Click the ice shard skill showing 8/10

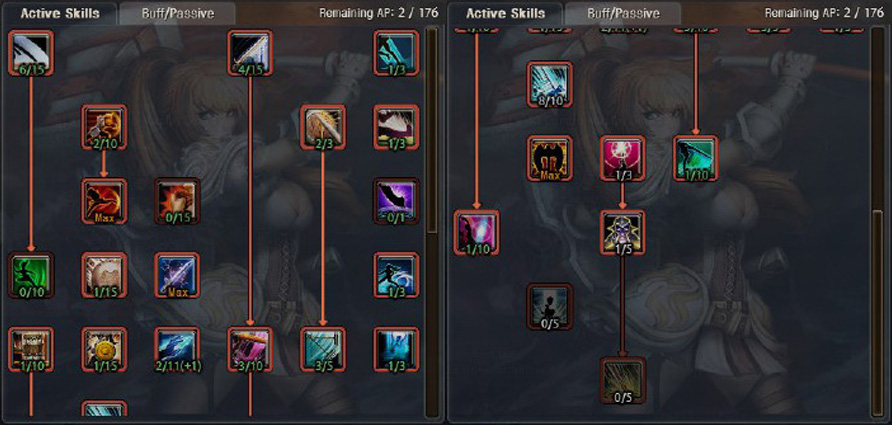[x=550, y=85]
